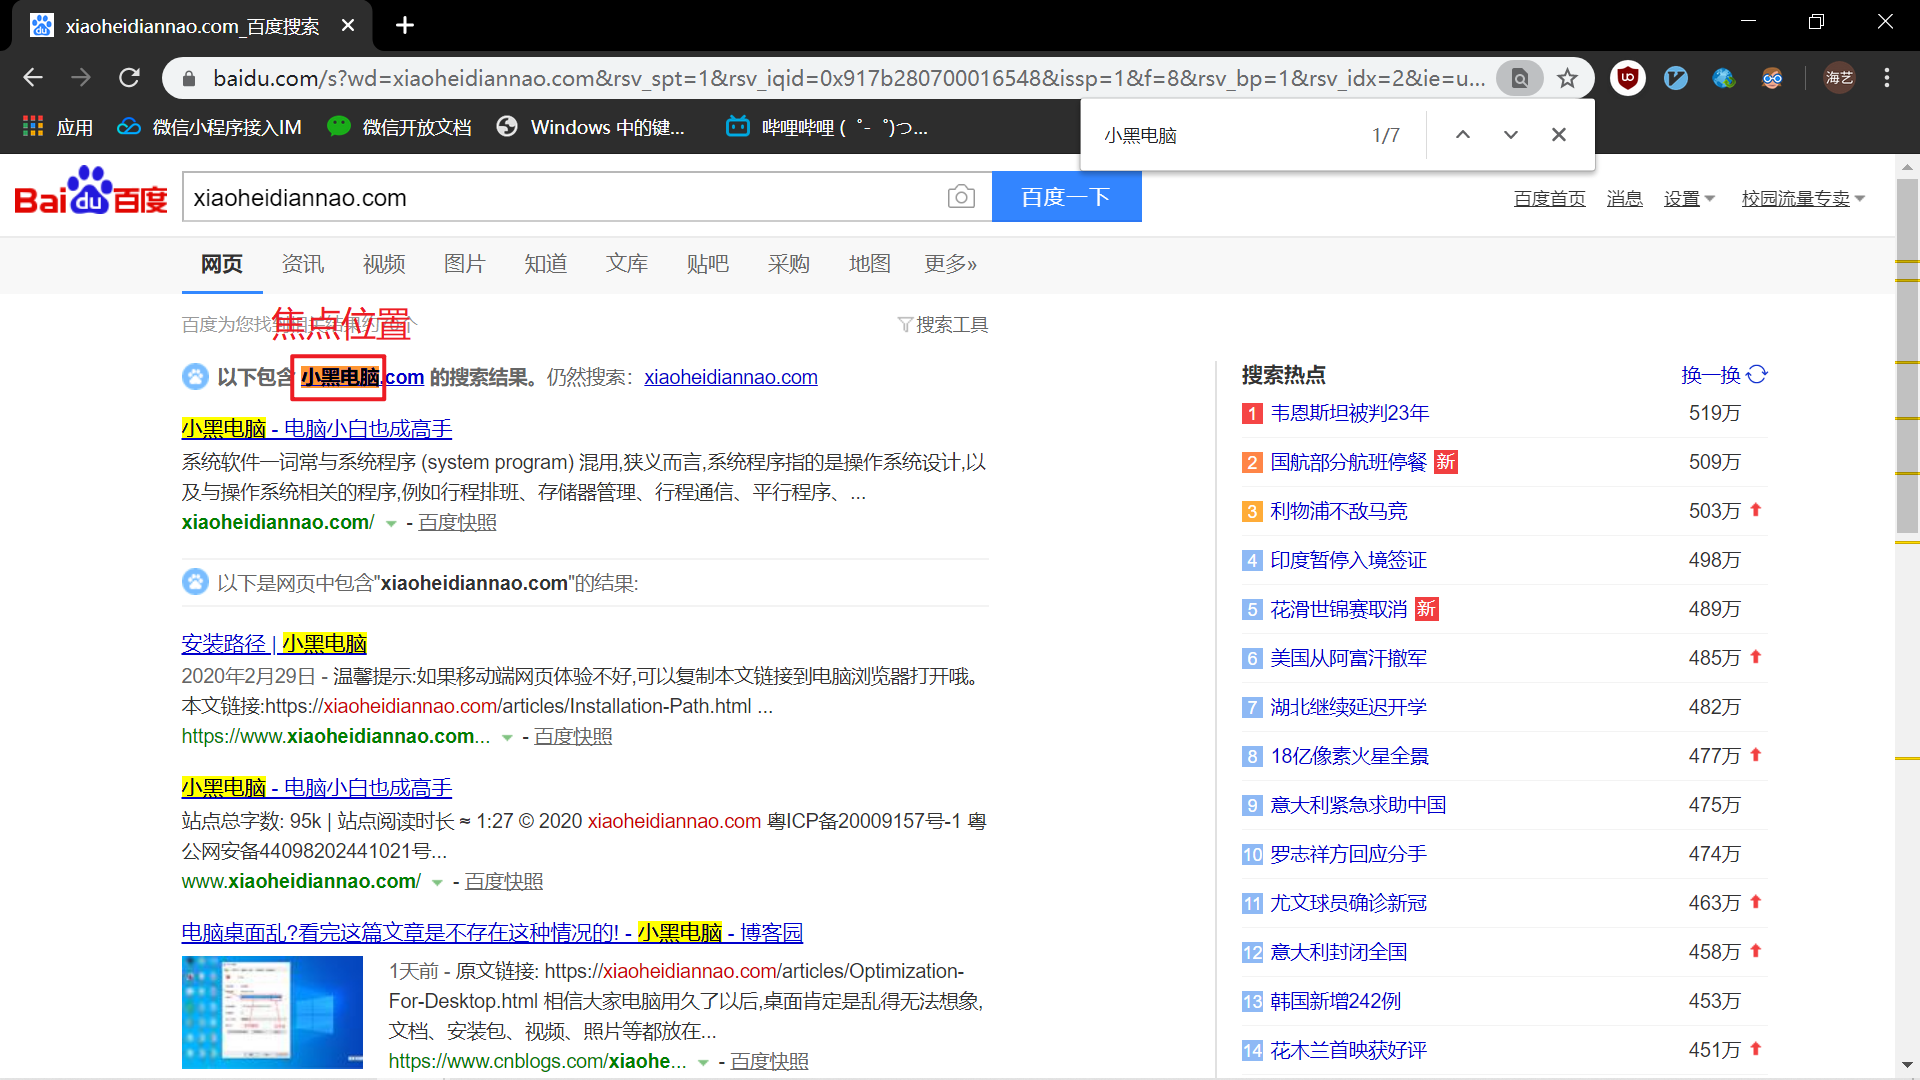Open the Chrome profile avatar
1920x1080 pixels.
tap(1839, 78)
